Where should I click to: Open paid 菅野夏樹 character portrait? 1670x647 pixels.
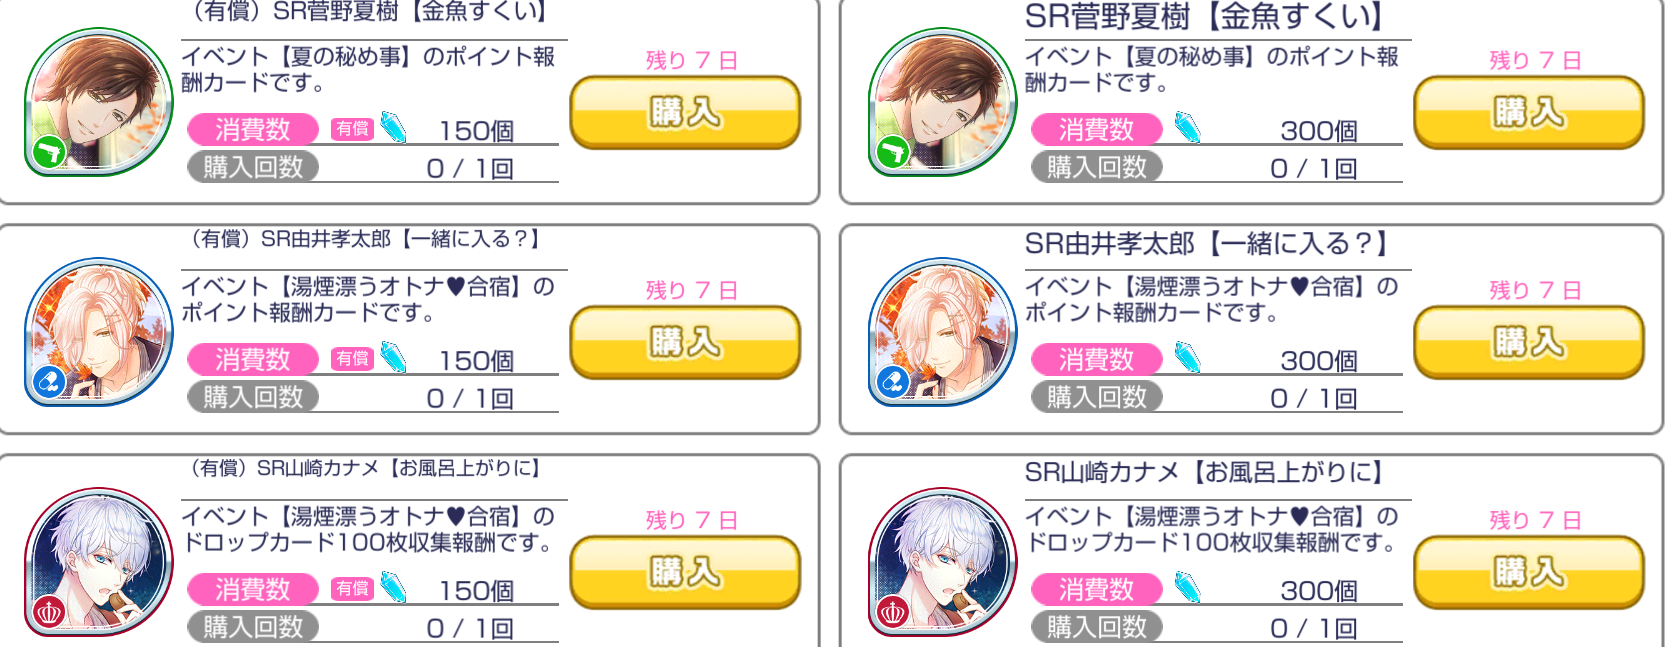click(x=98, y=102)
